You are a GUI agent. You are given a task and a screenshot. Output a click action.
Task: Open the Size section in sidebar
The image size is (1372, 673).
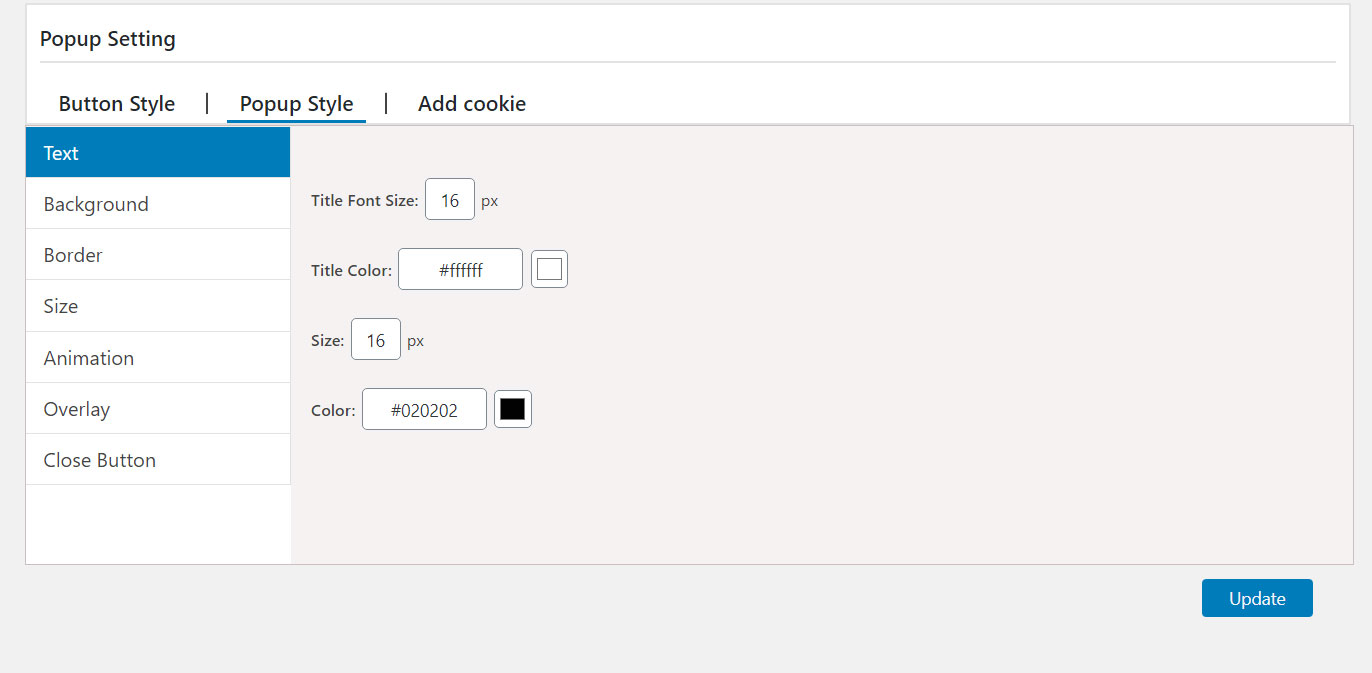[158, 306]
